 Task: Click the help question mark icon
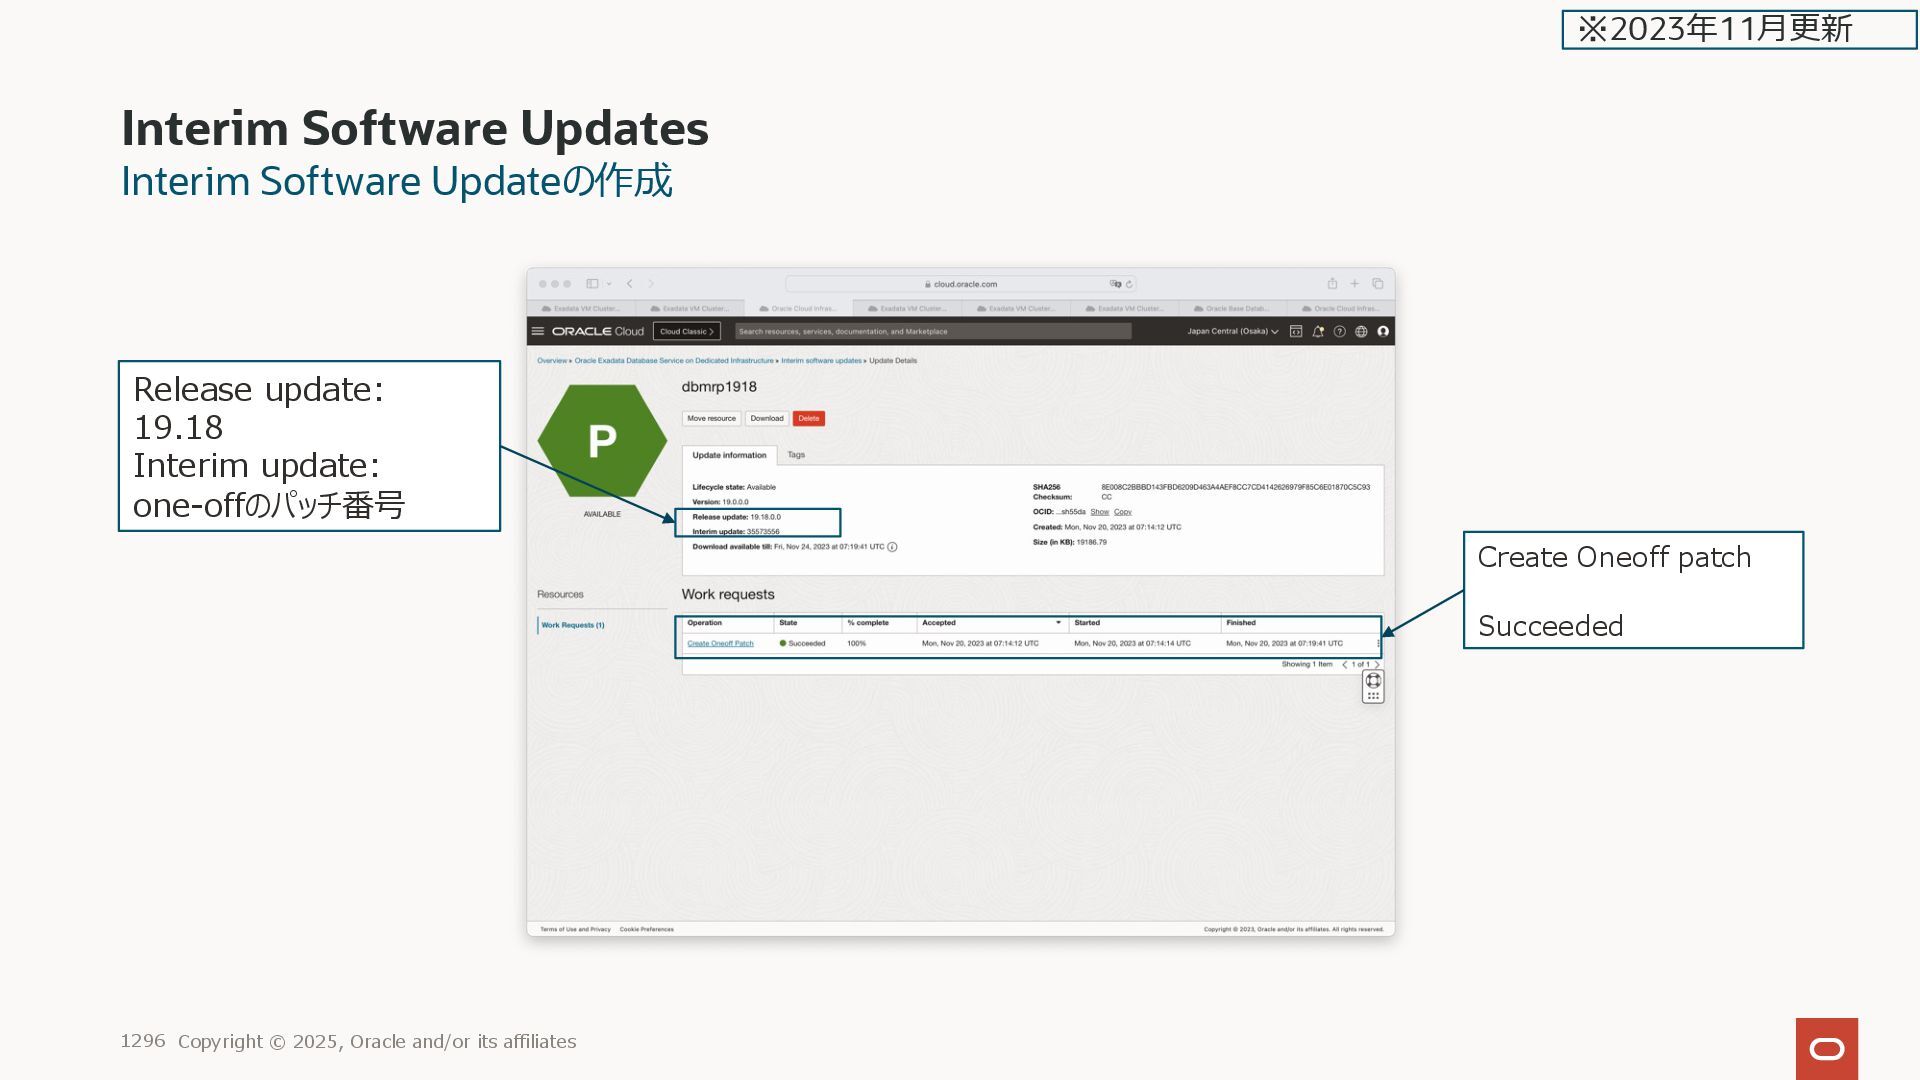coord(1340,331)
